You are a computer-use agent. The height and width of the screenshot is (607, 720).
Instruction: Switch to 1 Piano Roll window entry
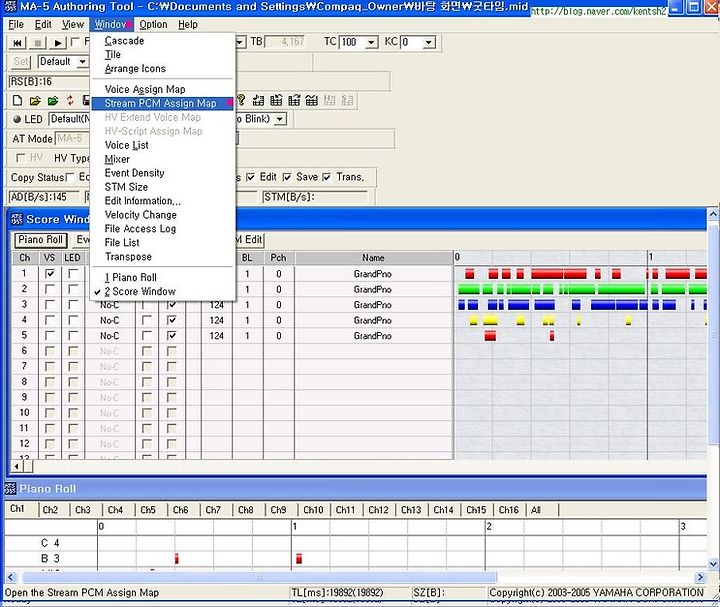coord(163,277)
